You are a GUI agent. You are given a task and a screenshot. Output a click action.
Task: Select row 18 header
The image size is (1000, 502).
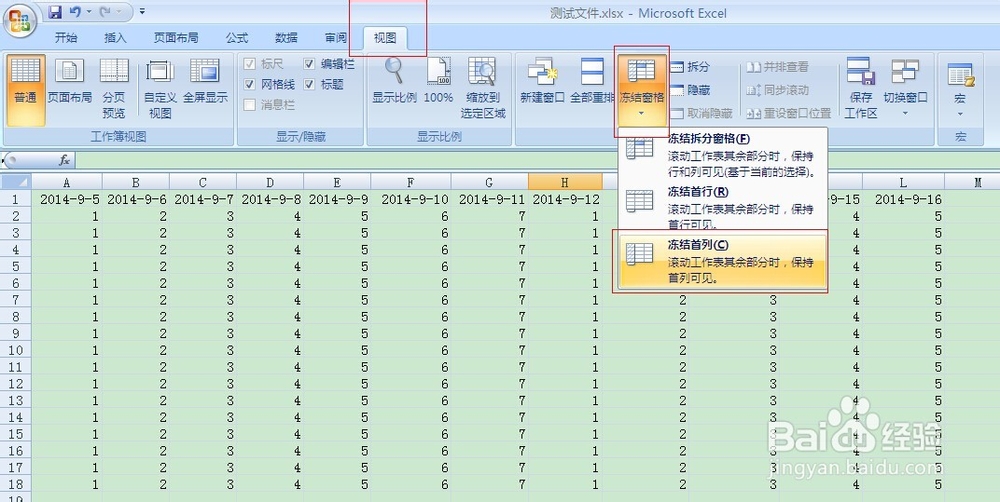15,484
